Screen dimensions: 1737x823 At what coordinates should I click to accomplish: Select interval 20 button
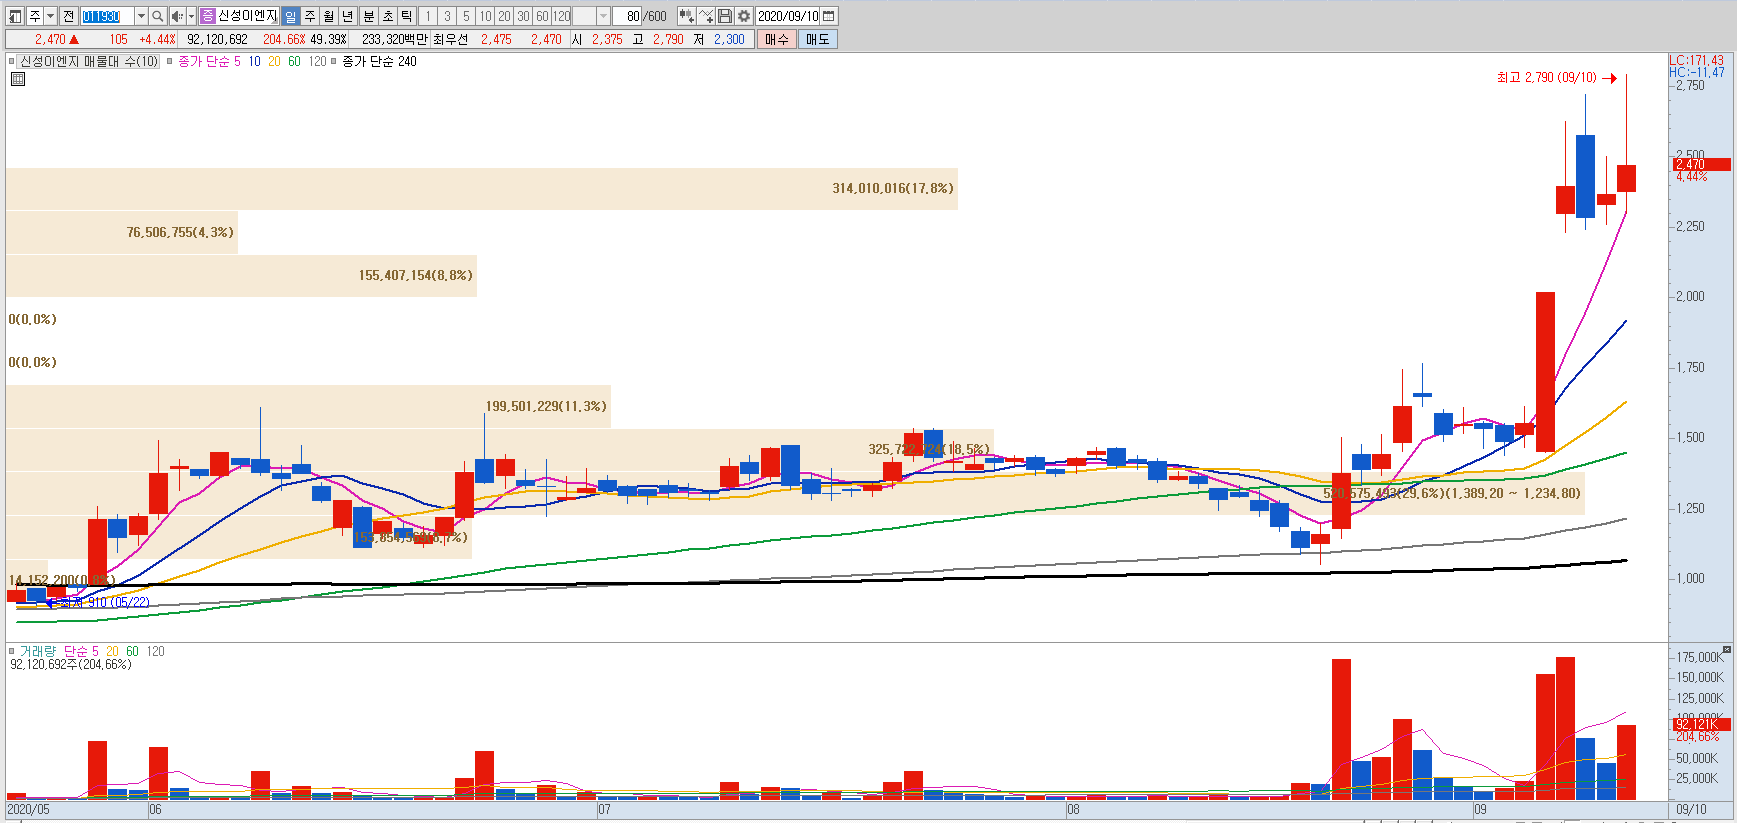(x=504, y=16)
